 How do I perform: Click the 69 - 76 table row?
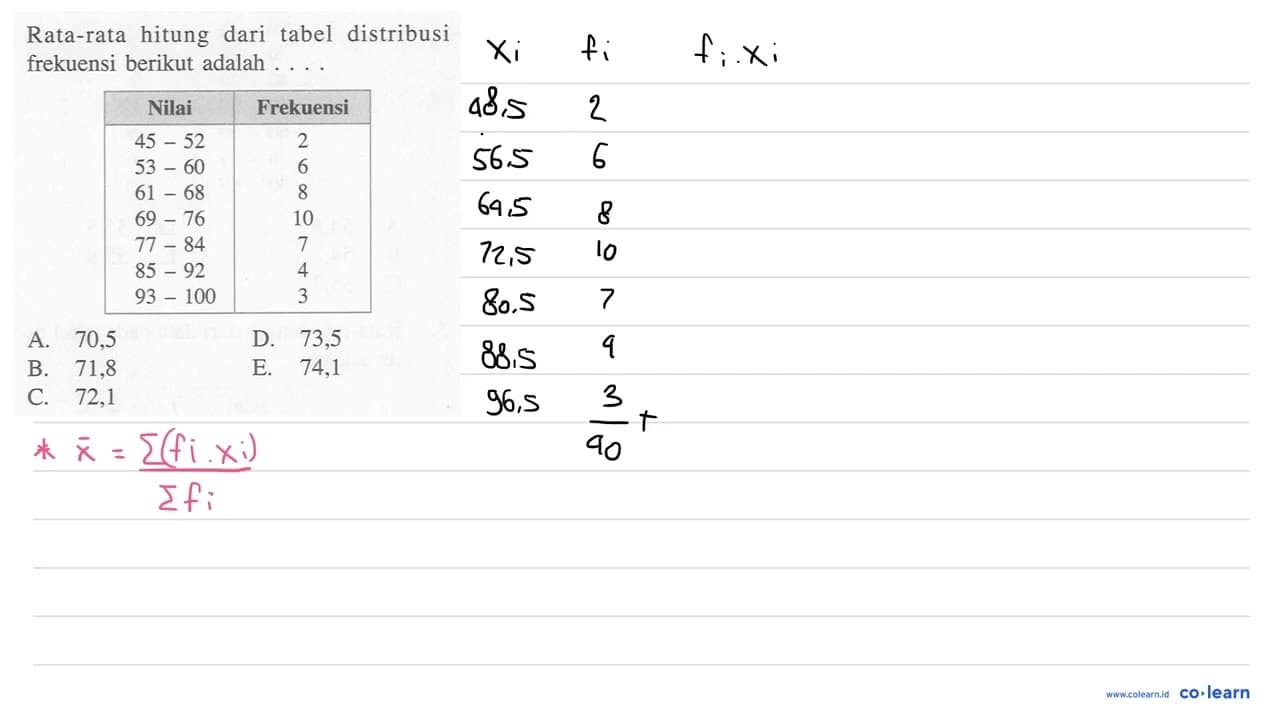[237, 218]
